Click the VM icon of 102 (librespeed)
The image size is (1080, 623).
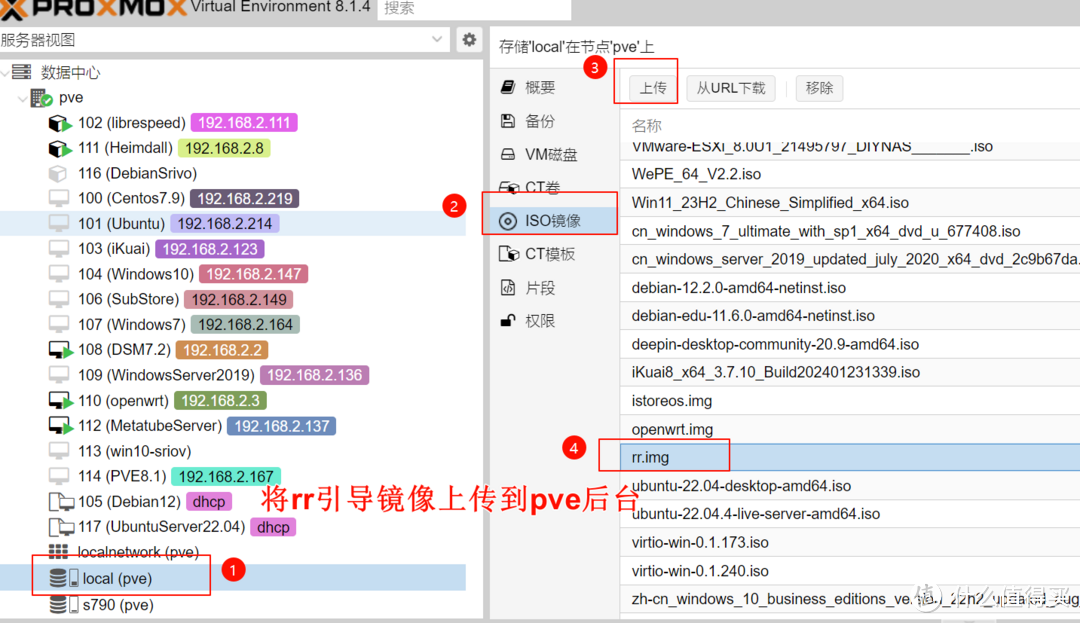click(57, 122)
